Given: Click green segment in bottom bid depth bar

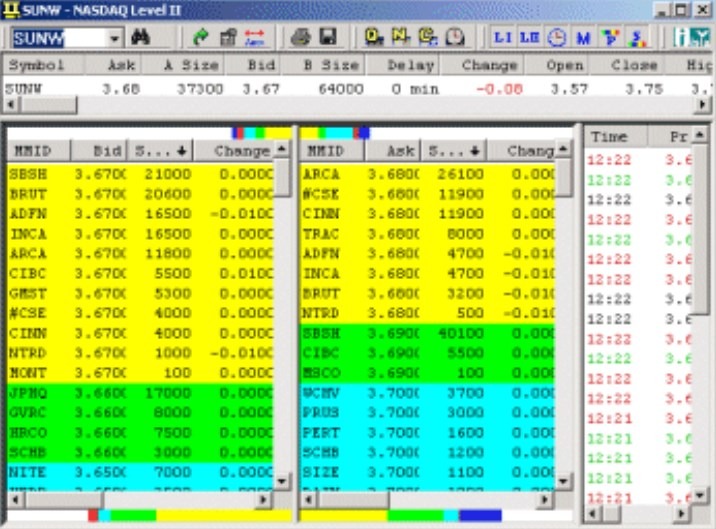Looking at the screenshot, I should [133, 516].
